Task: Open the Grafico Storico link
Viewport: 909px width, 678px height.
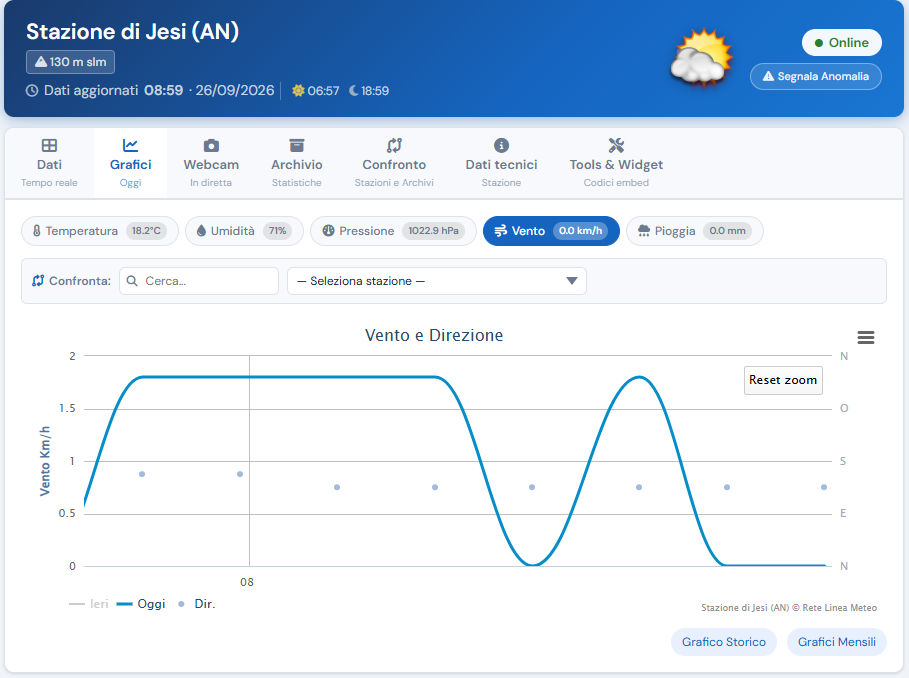Action: 723,642
